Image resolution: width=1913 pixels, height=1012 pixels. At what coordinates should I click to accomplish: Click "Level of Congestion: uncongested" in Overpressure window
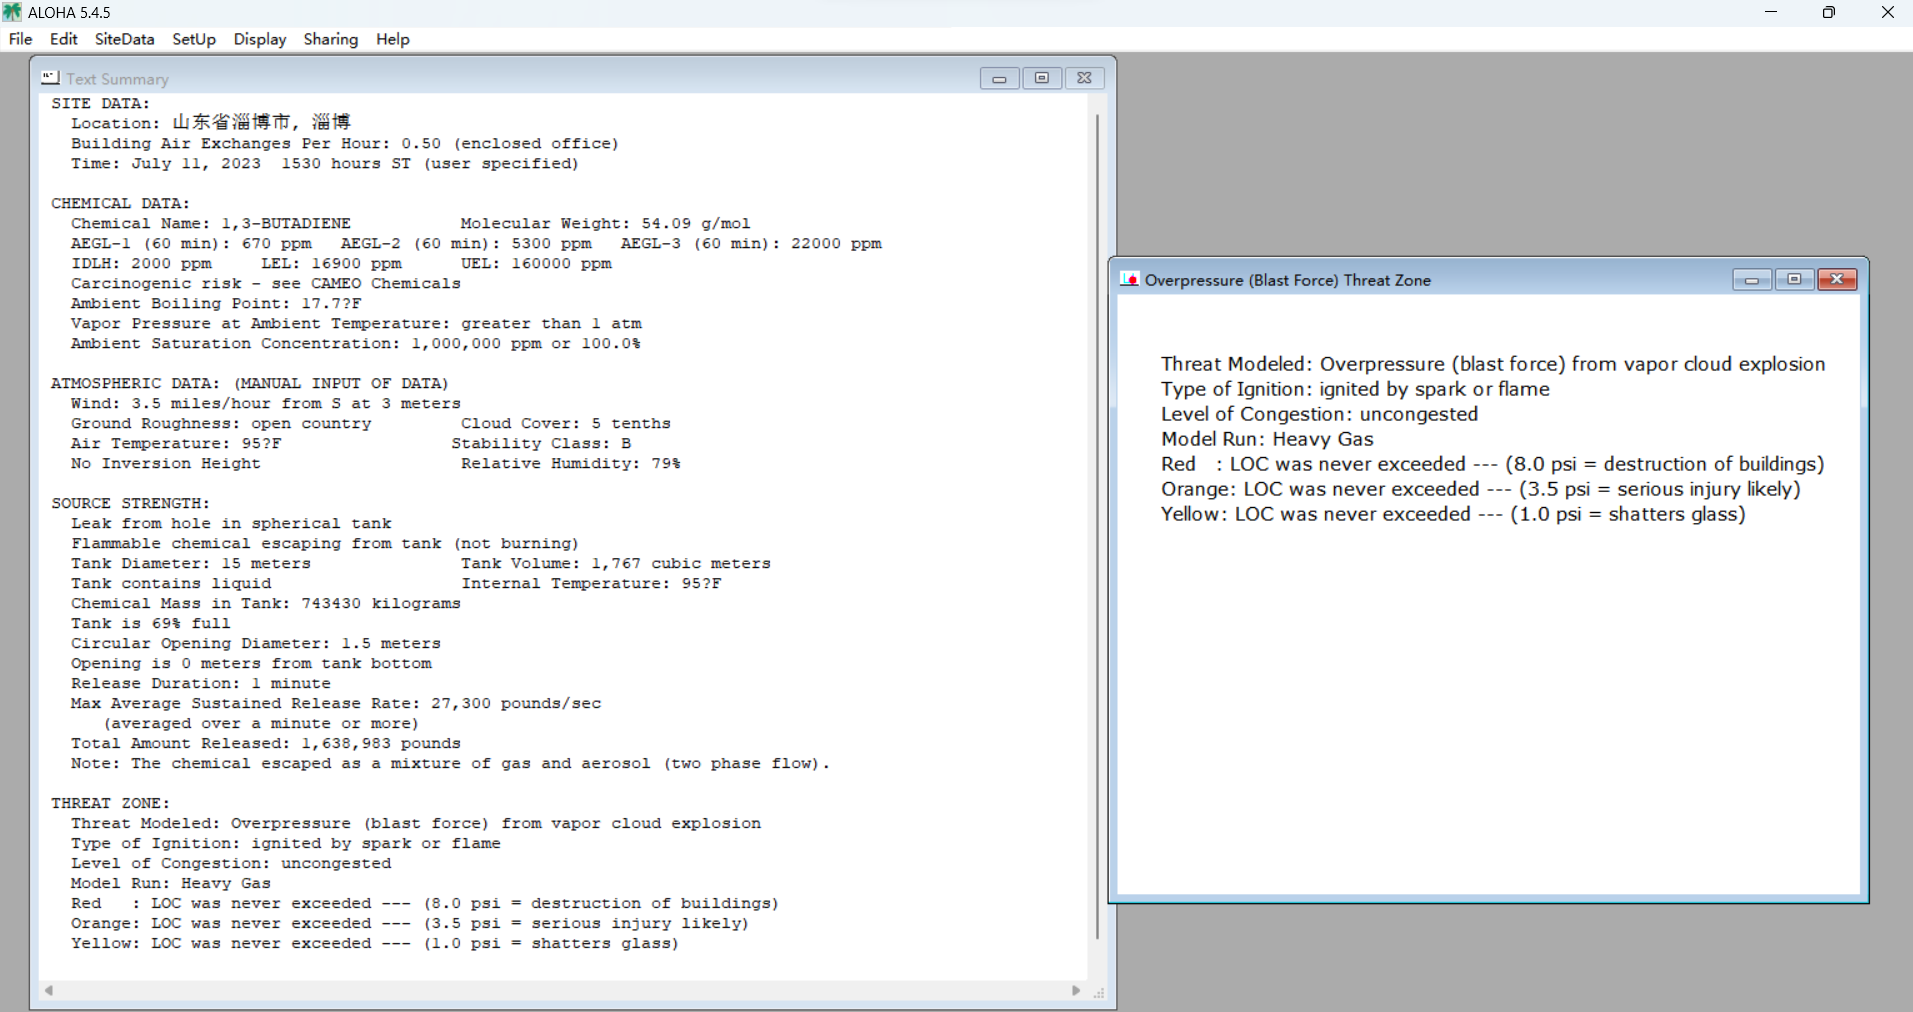[x=1319, y=414]
